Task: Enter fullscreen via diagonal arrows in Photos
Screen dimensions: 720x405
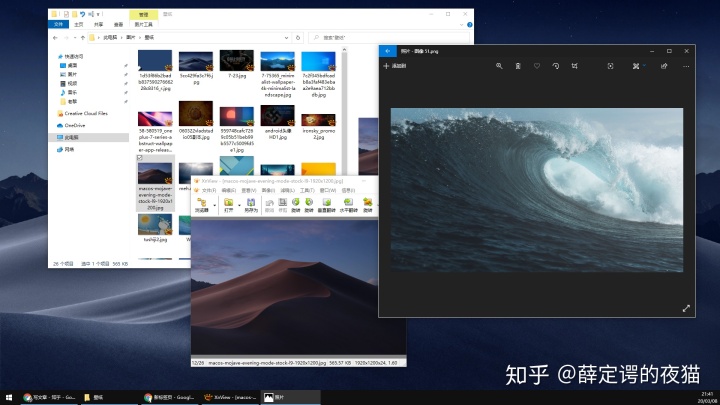Action: (x=686, y=309)
